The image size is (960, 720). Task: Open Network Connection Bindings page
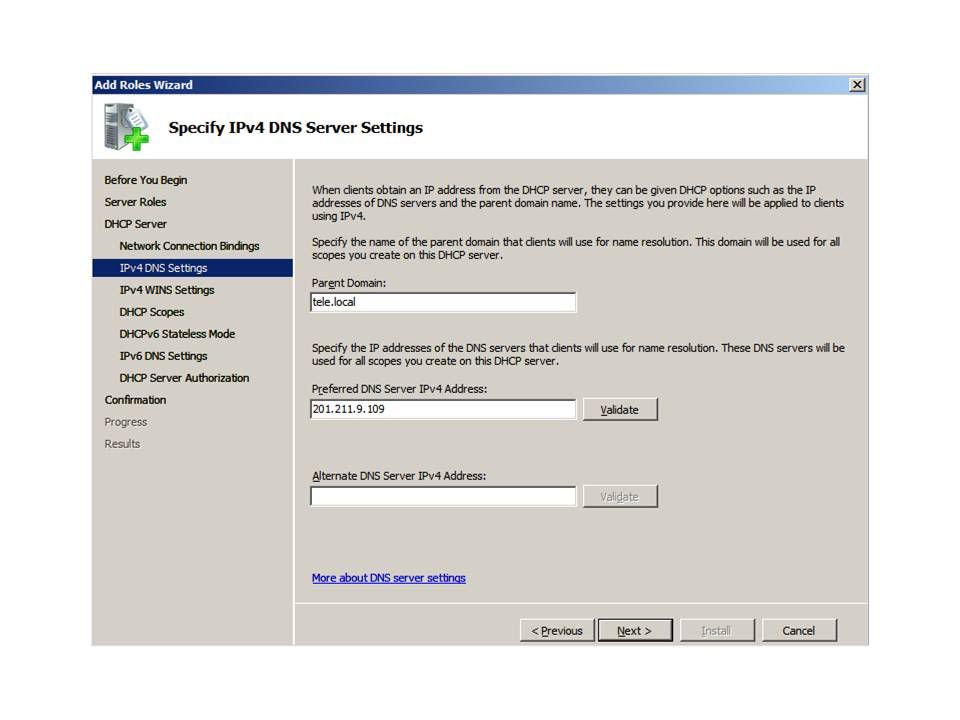tap(189, 246)
